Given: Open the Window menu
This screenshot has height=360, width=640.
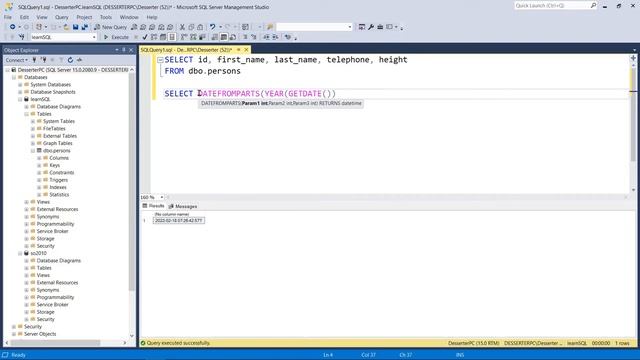Looking at the screenshot, I should pyautogui.click(x=129, y=17).
